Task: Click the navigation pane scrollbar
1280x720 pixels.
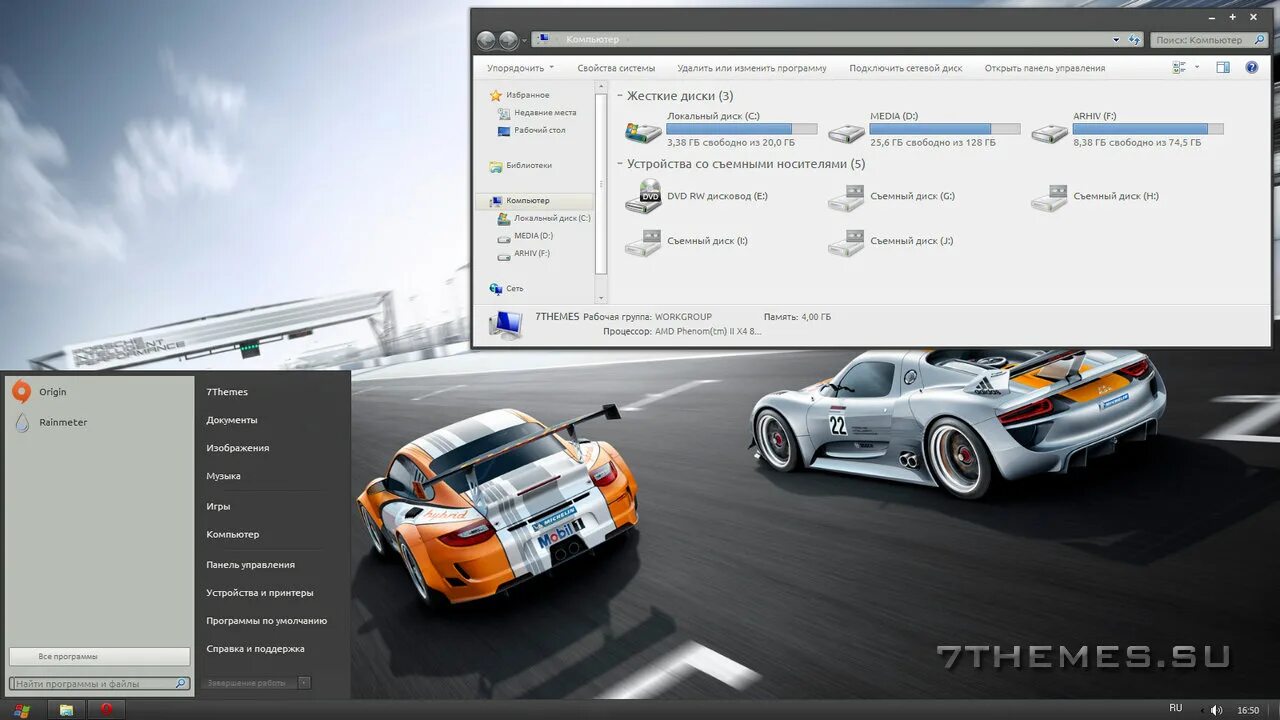Action: [601, 185]
